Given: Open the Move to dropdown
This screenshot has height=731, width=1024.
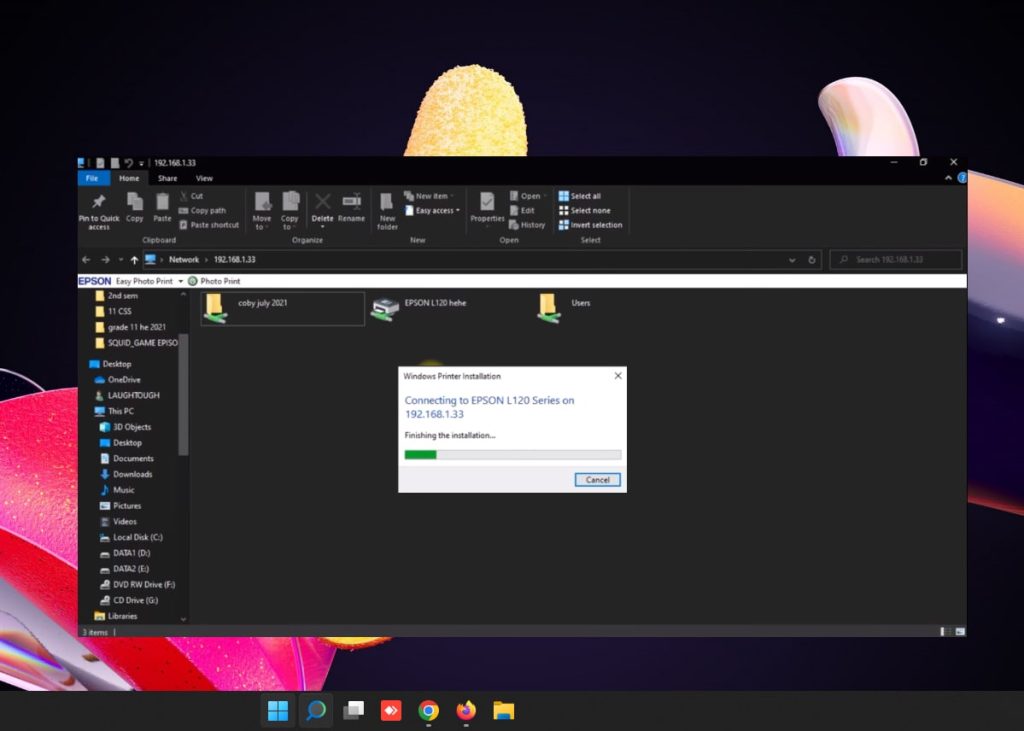Looking at the screenshot, I should [x=262, y=210].
